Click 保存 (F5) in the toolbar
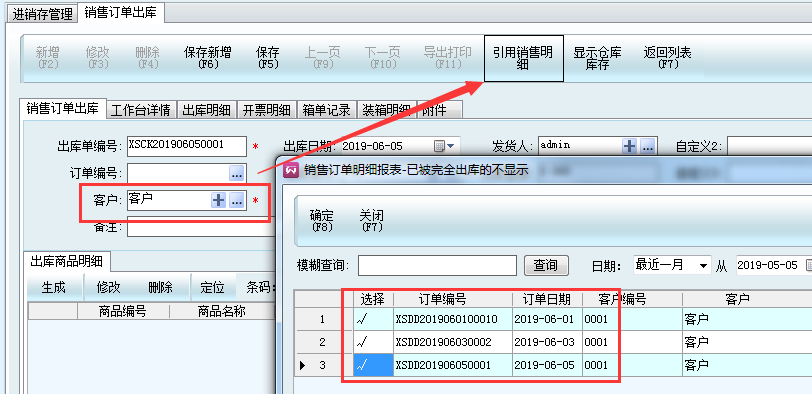This screenshot has width=812, height=394. [x=268, y=57]
